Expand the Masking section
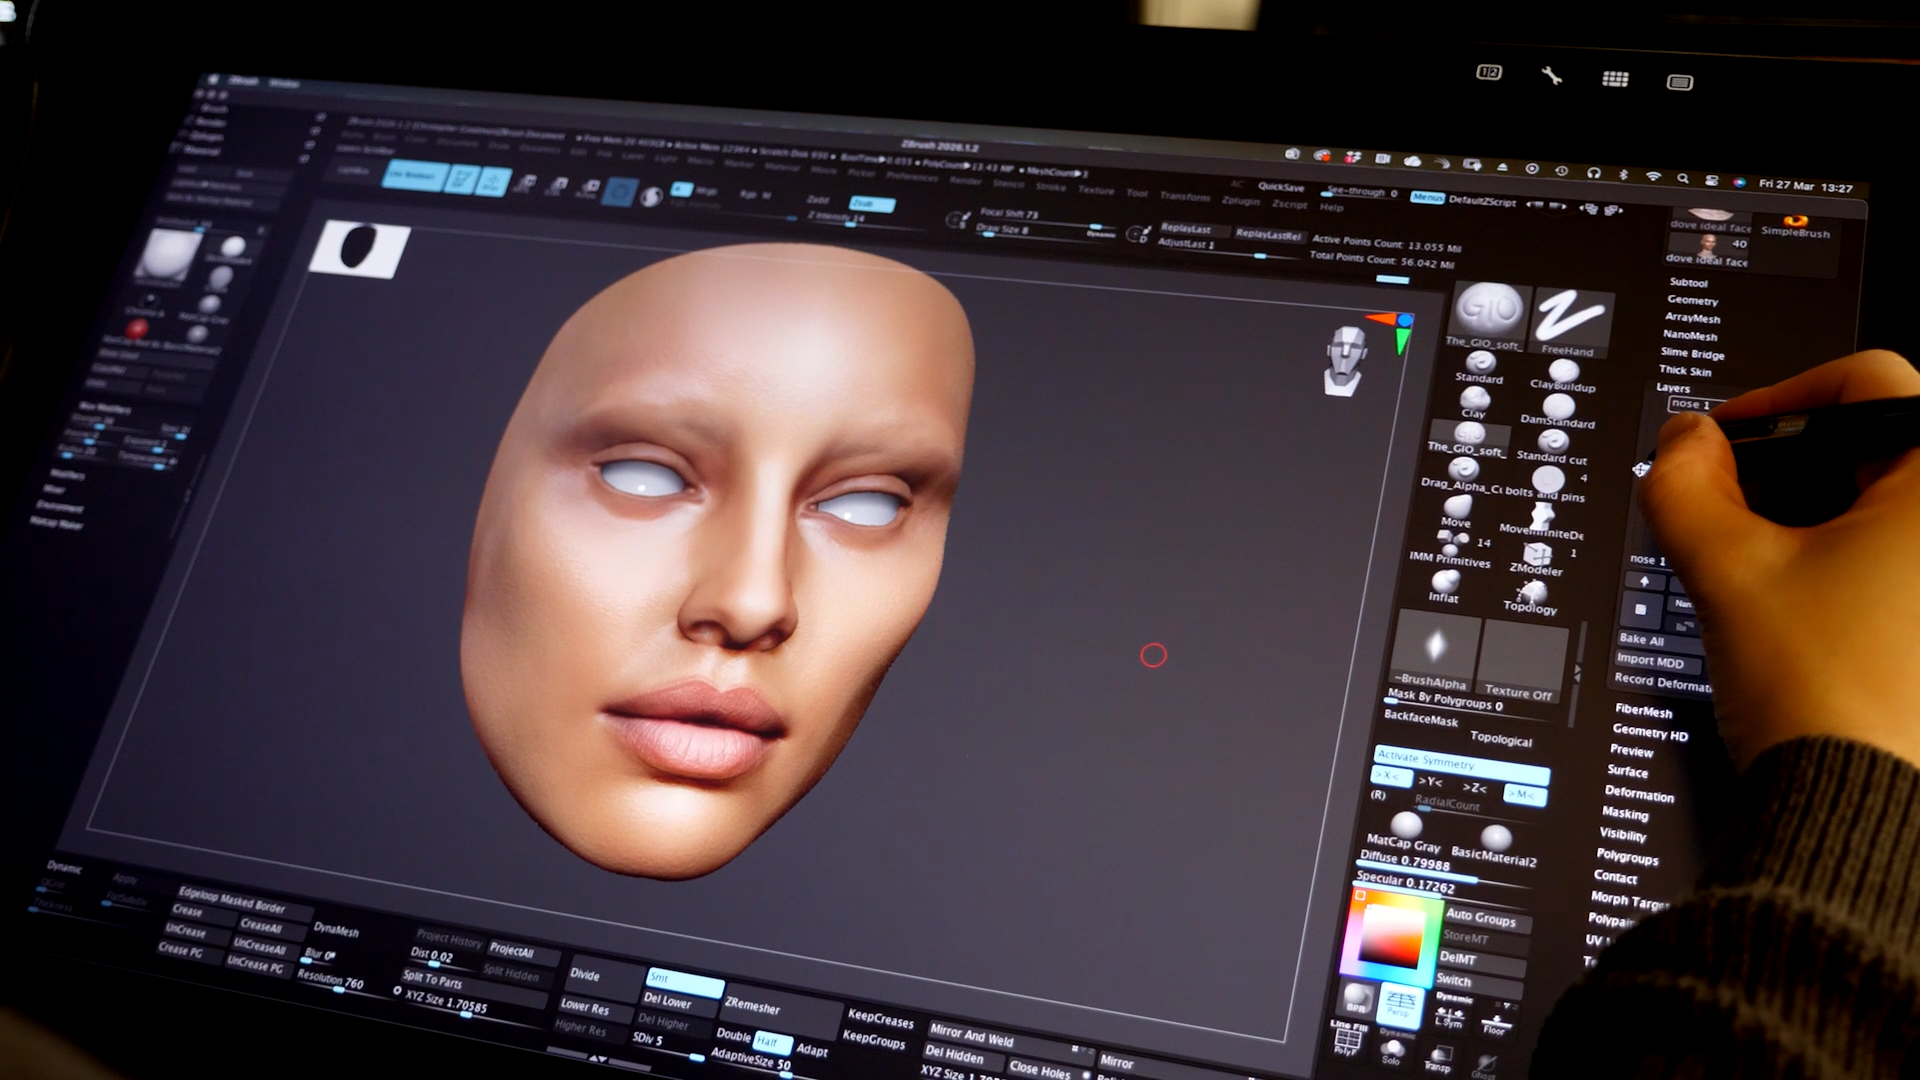The image size is (1920, 1080). tap(1625, 813)
